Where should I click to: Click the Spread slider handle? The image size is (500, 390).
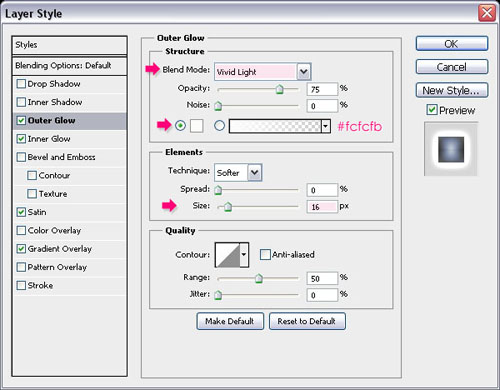(218, 190)
